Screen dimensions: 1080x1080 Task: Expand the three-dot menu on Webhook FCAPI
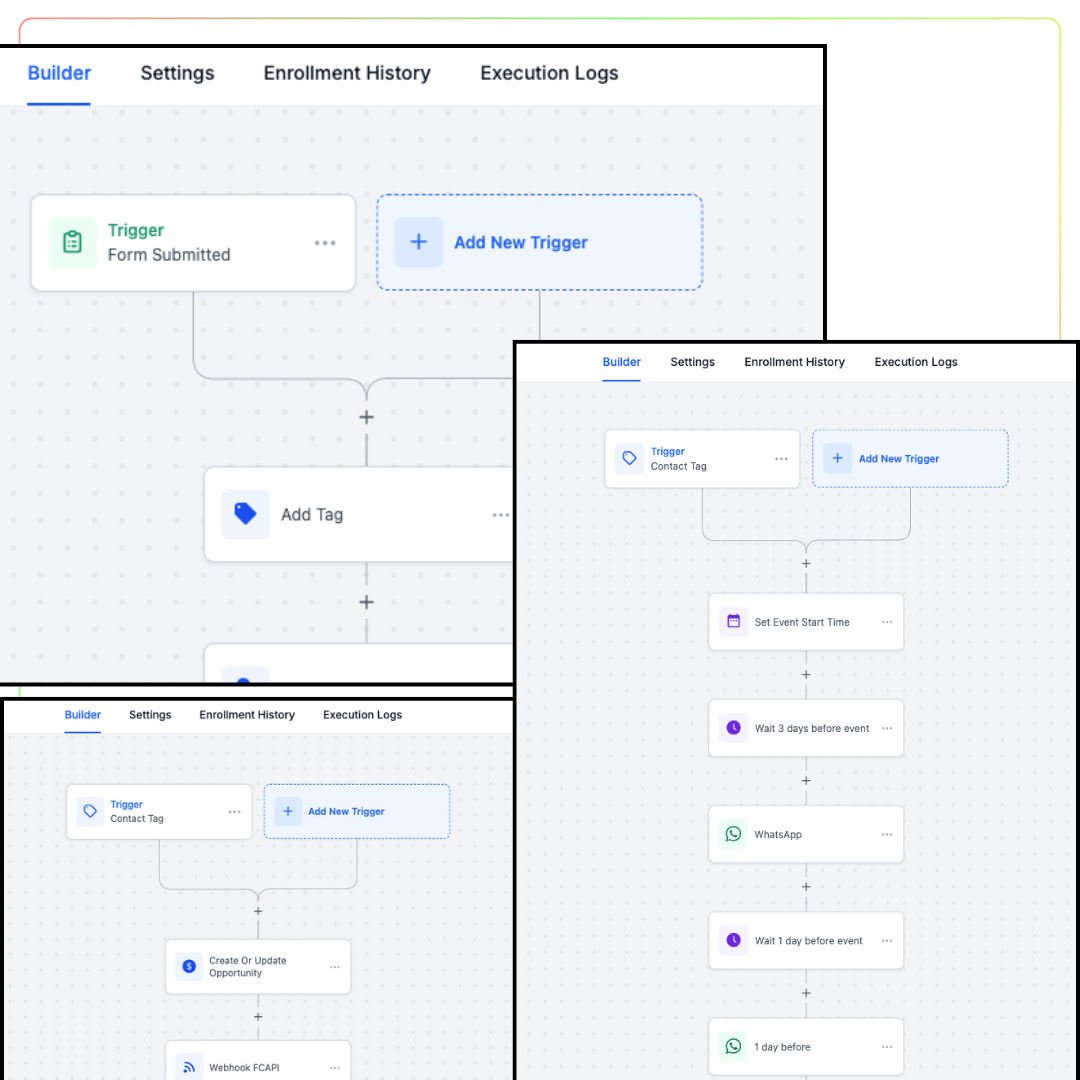tap(335, 1068)
